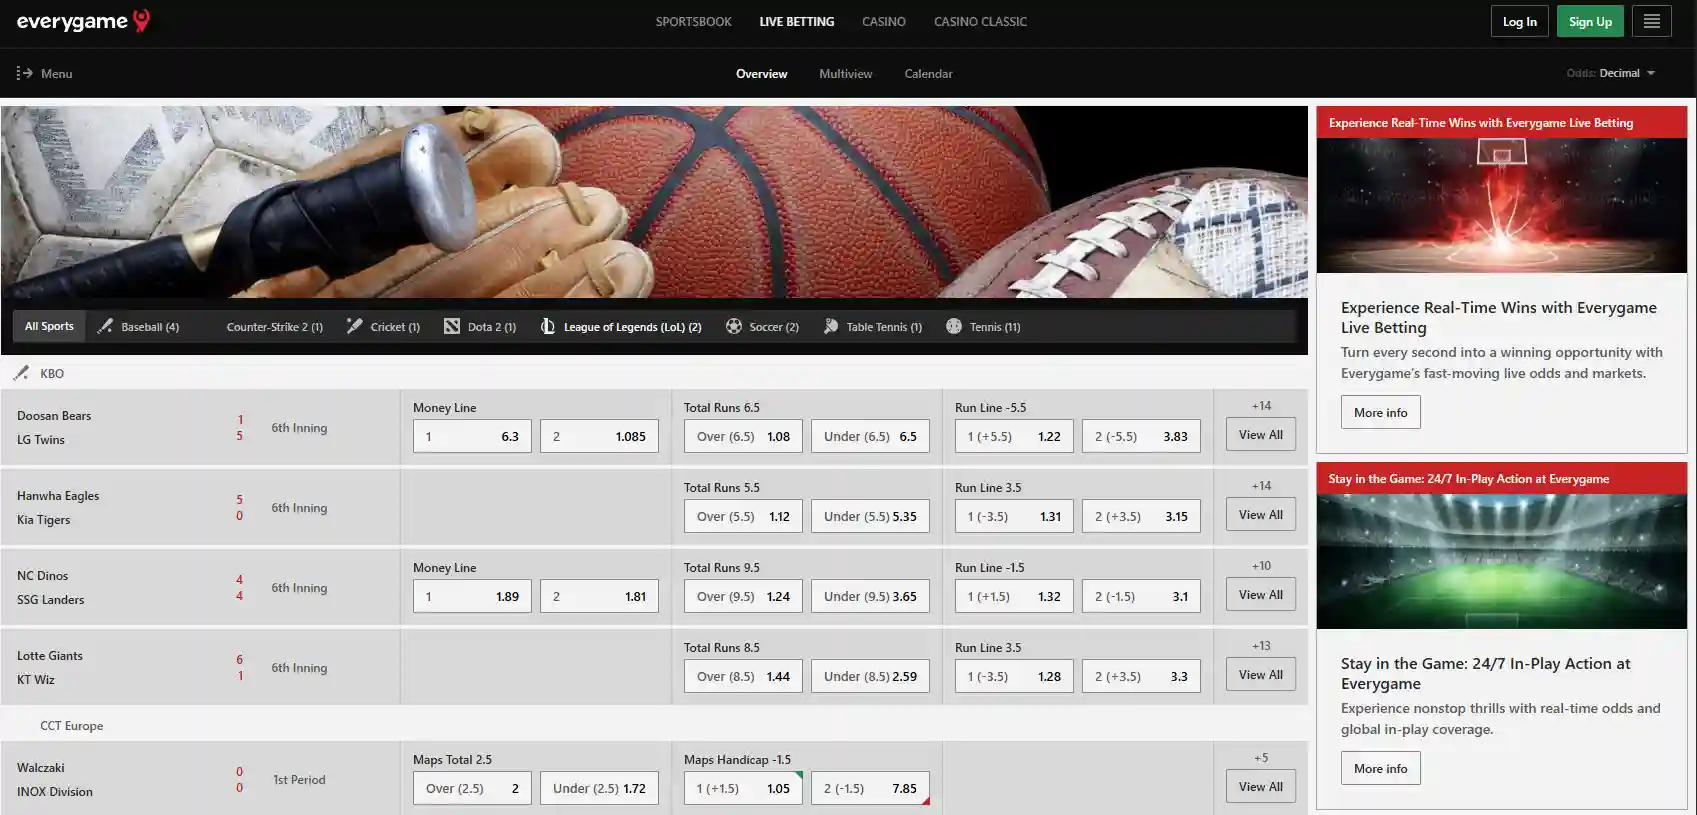Select Counter-Strike 2 (1) filter

(x=274, y=327)
